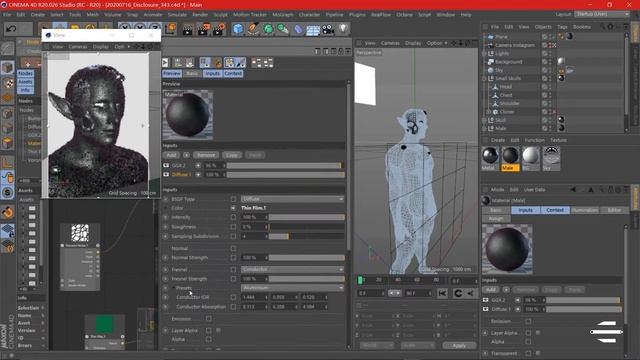This screenshot has width=640, height=360.
Task: Click the Floor environment grid icon
Action: tap(313, 30)
